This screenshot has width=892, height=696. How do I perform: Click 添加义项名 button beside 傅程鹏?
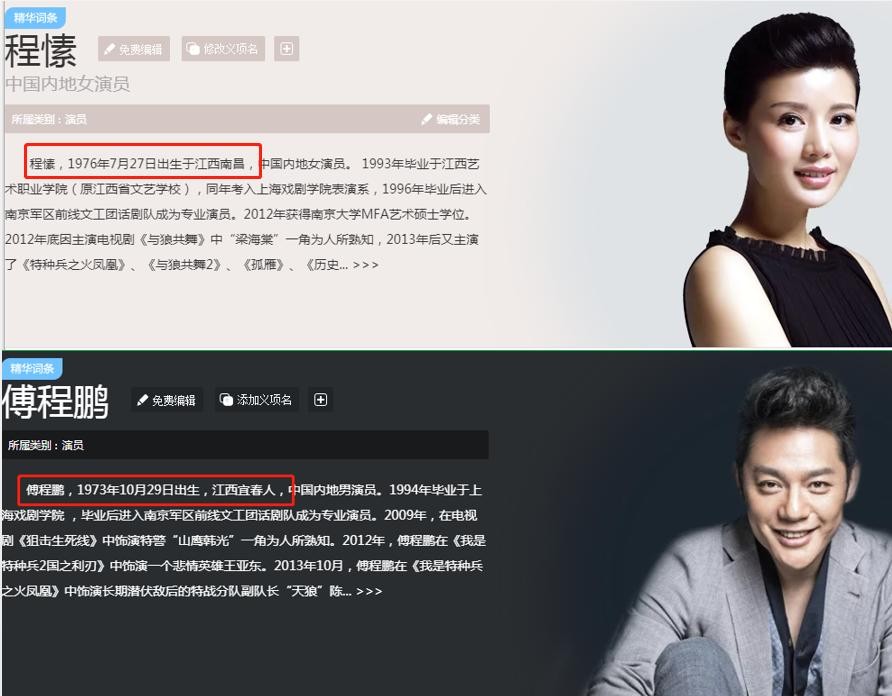257,400
